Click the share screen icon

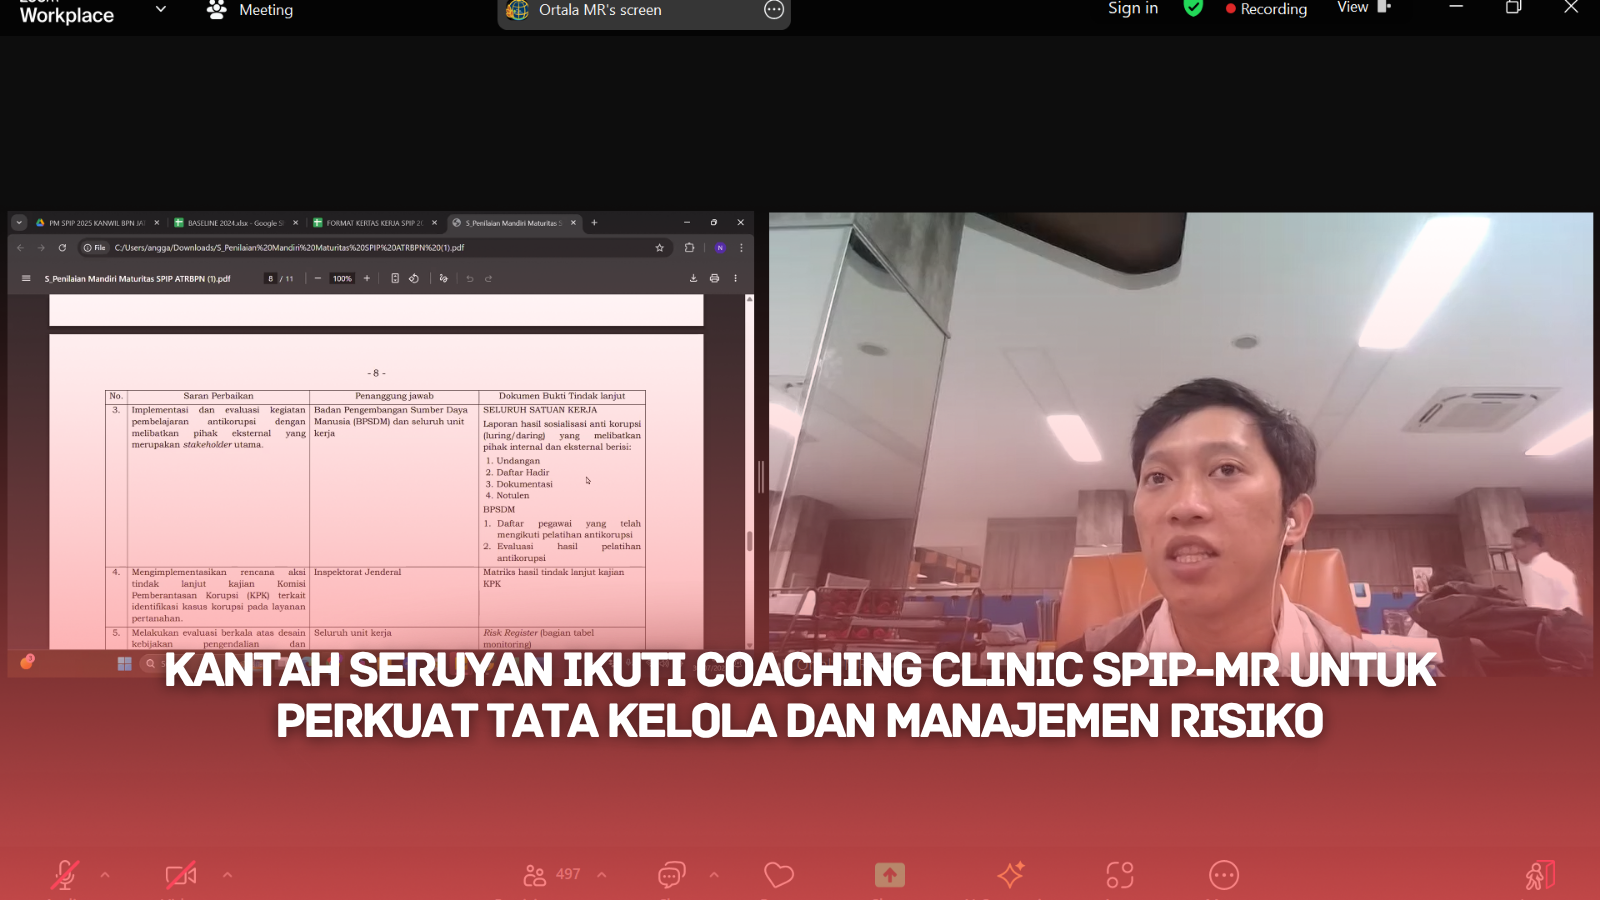889,875
